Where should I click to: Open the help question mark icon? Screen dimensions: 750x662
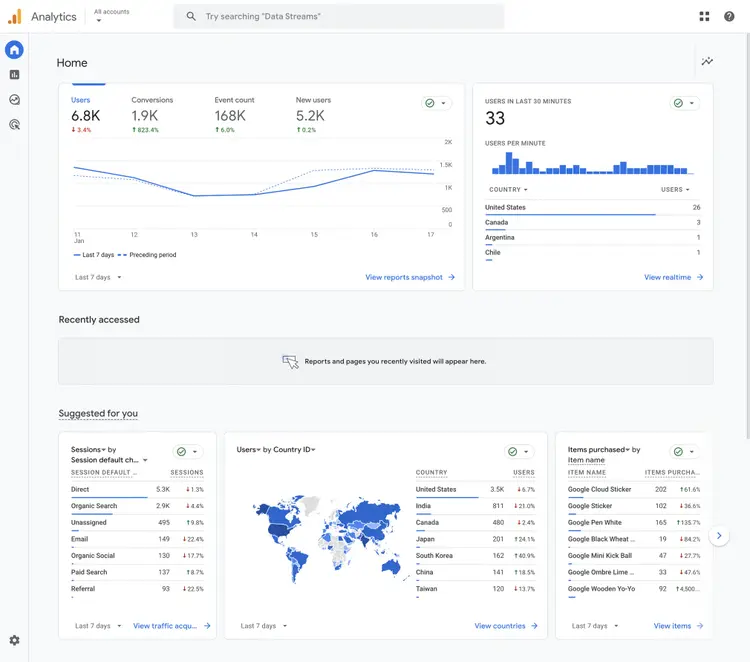pyautogui.click(x=729, y=16)
